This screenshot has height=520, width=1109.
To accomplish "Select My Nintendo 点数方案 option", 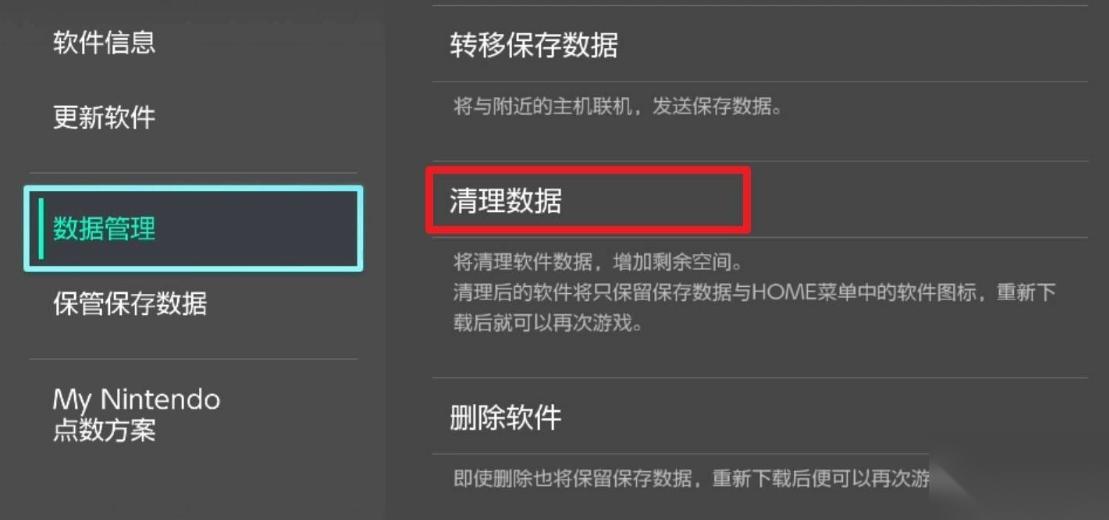I will click(136, 415).
